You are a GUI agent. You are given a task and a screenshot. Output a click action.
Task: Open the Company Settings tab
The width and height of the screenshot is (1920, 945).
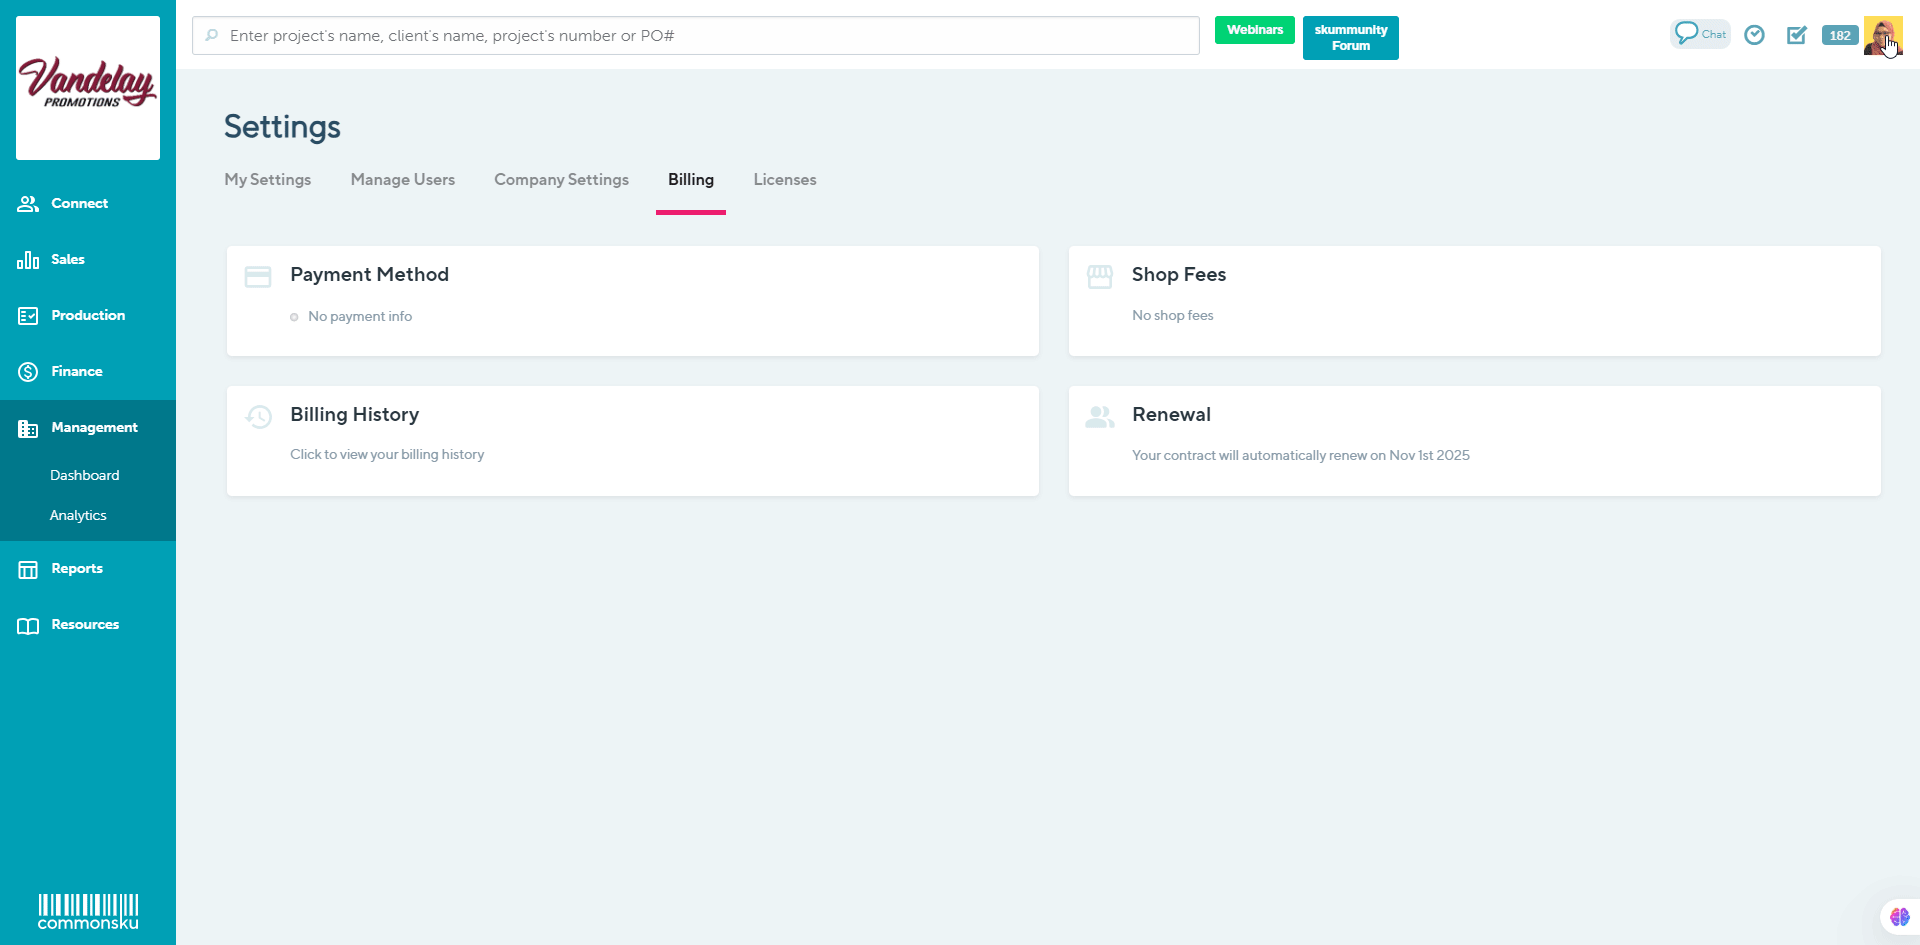(x=561, y=180)
